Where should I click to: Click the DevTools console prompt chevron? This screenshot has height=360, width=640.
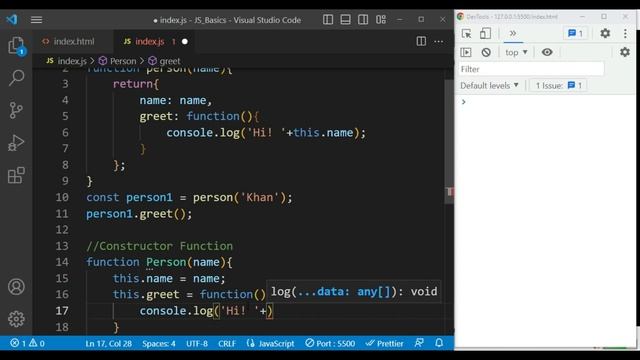tap(464, 102)
